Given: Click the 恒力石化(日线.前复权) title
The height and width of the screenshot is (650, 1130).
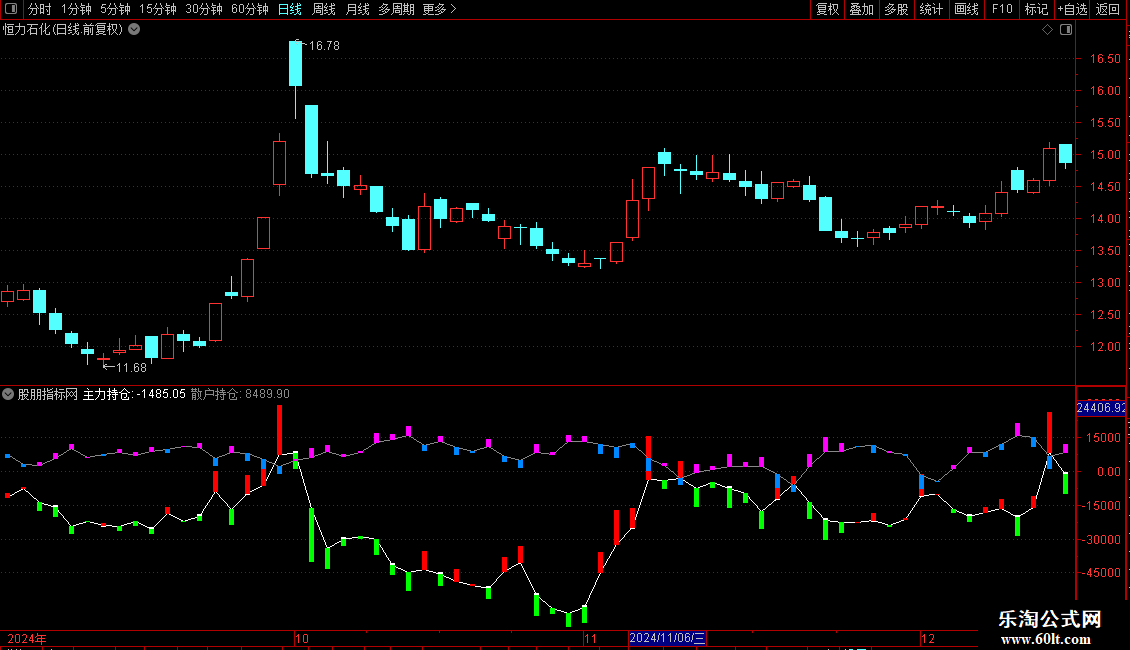Looking at the screenshot, I should [x=63, y=30].
